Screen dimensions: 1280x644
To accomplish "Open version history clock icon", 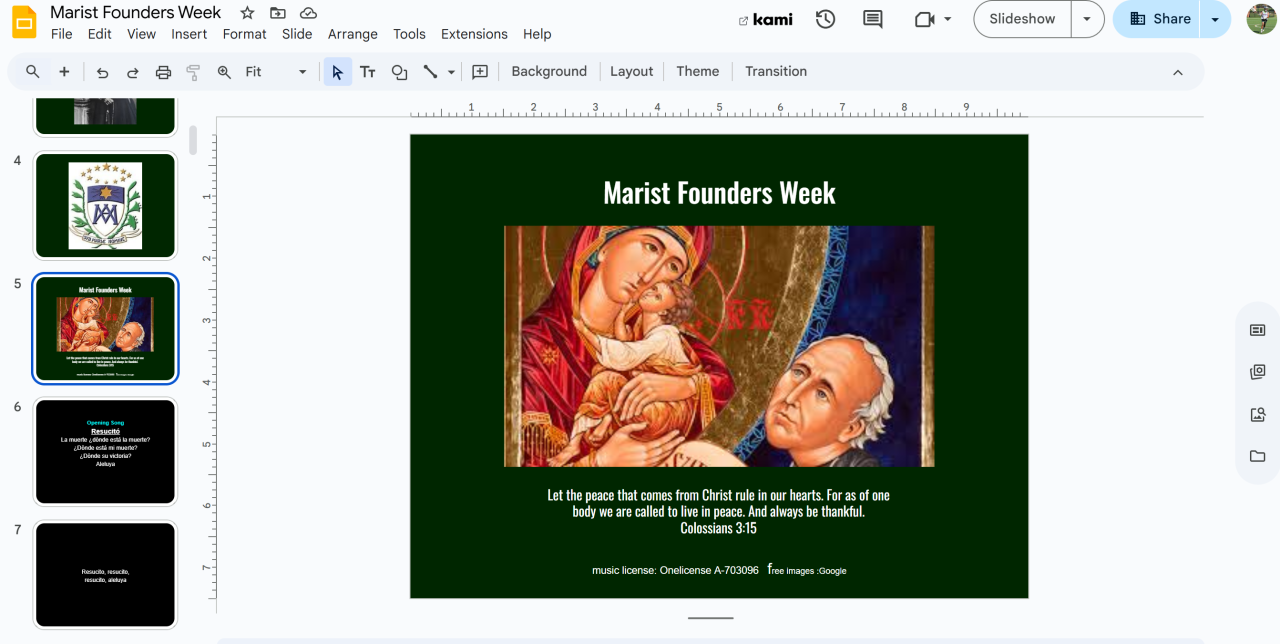I will point(825,19).
